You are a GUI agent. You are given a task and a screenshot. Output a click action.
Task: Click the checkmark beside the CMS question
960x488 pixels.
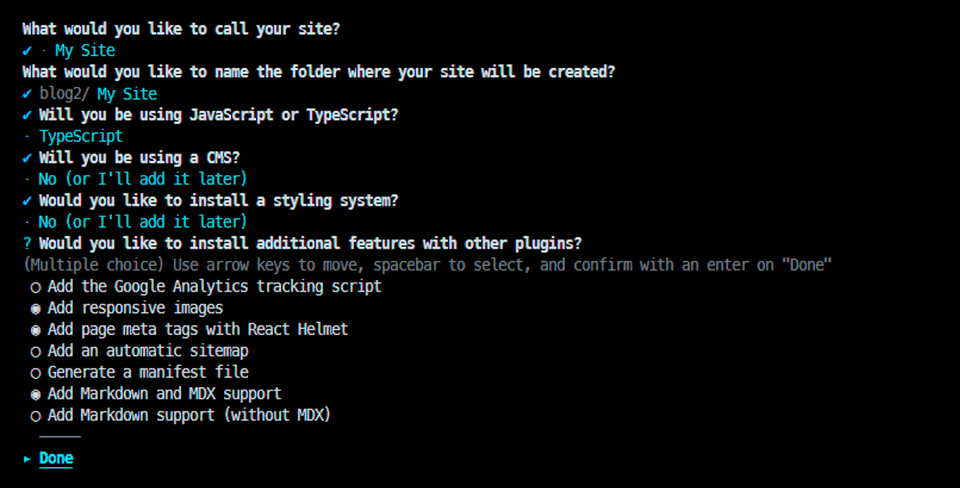pyautogui.click(x=27, y=158)
